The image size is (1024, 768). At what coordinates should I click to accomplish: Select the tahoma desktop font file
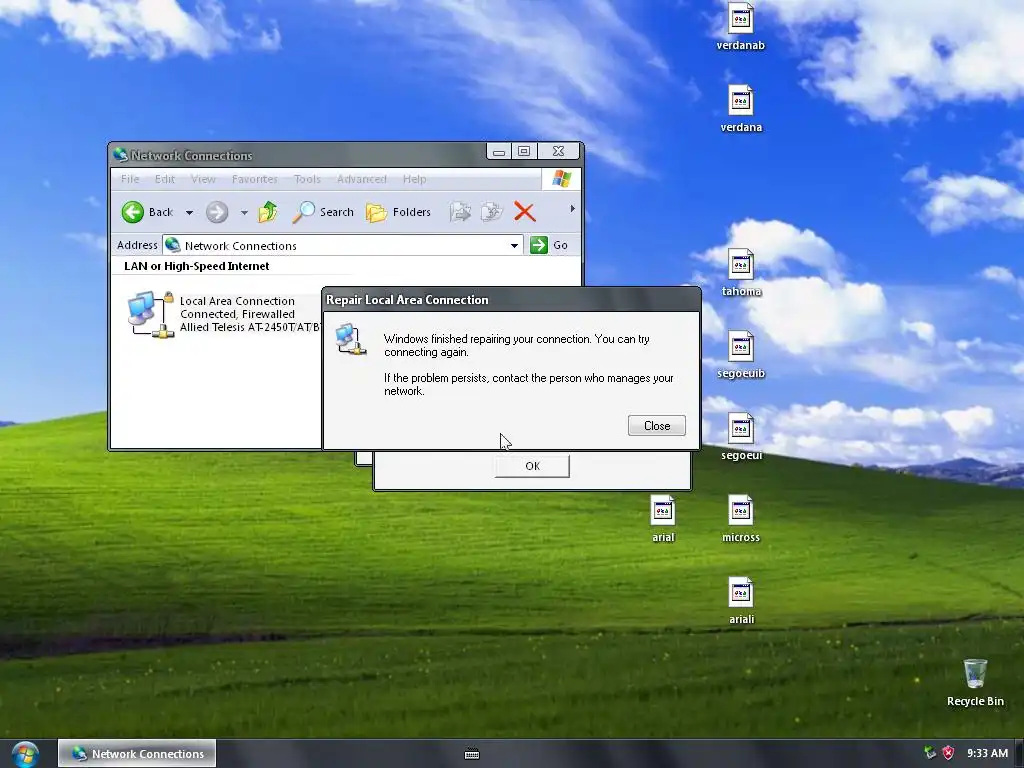741,273
